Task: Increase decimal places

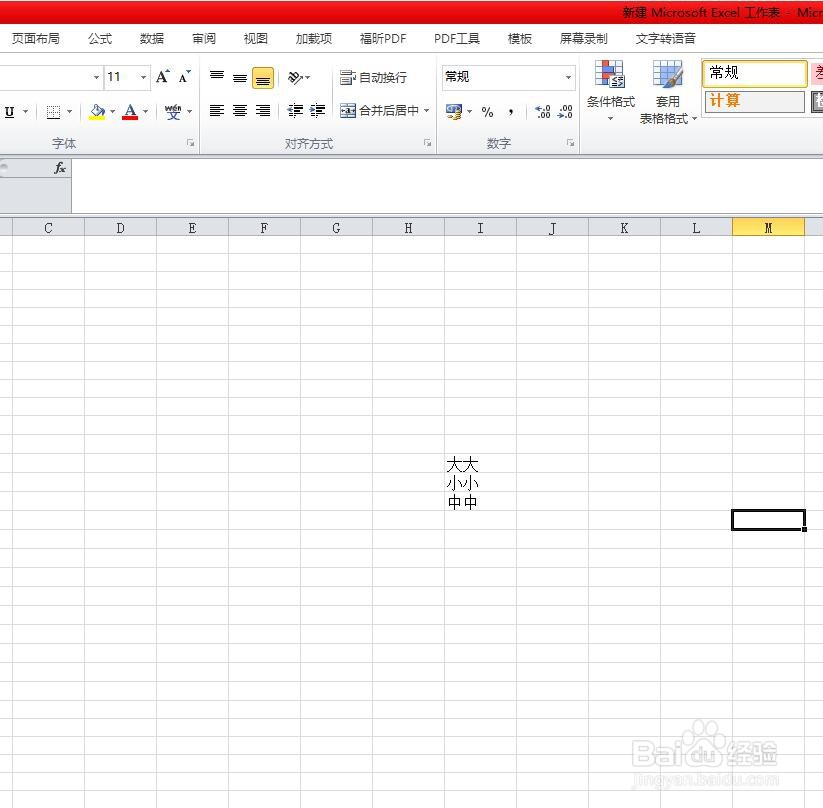Action: (543, 112)
